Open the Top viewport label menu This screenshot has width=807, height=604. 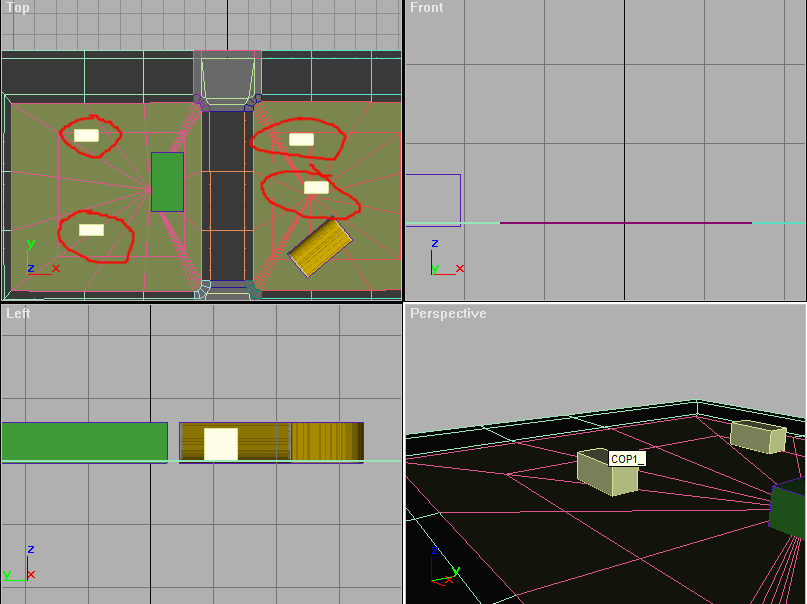17,8
